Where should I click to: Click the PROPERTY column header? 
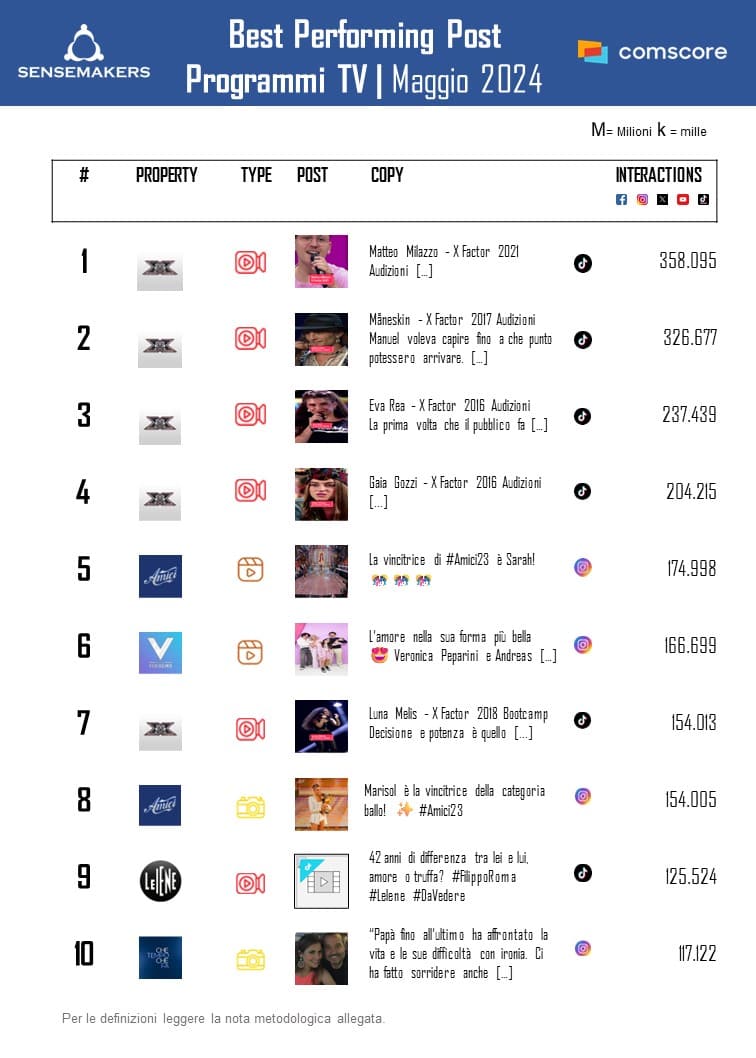pos(166,175)
